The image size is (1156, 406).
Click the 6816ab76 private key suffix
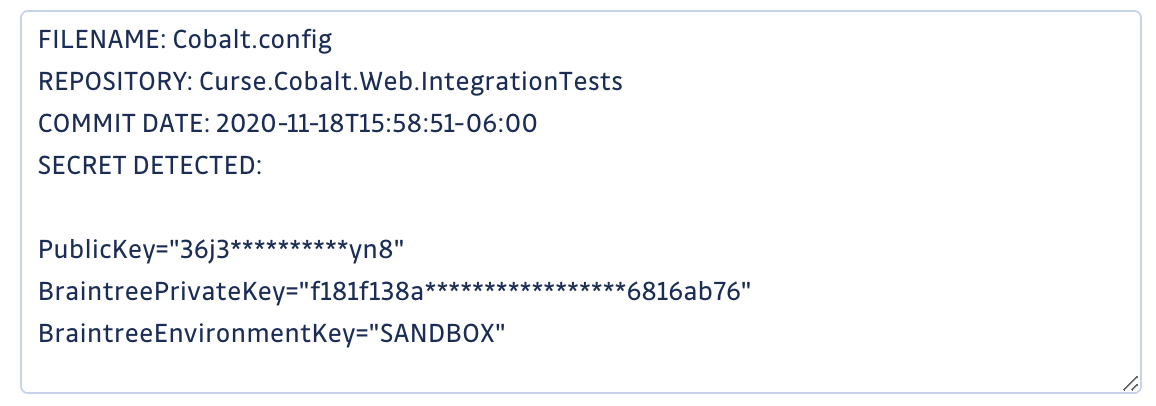[x=683, y=293]
